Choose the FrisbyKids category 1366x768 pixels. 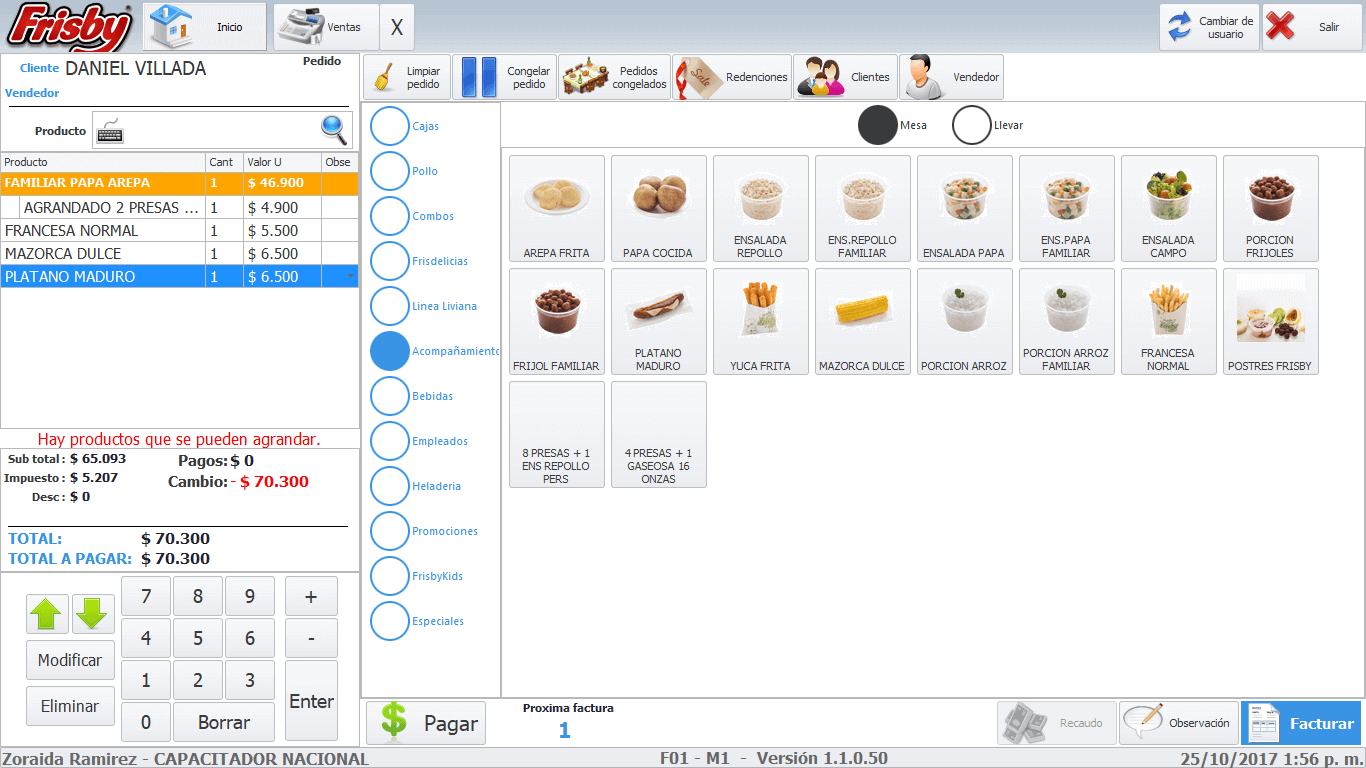390,576
